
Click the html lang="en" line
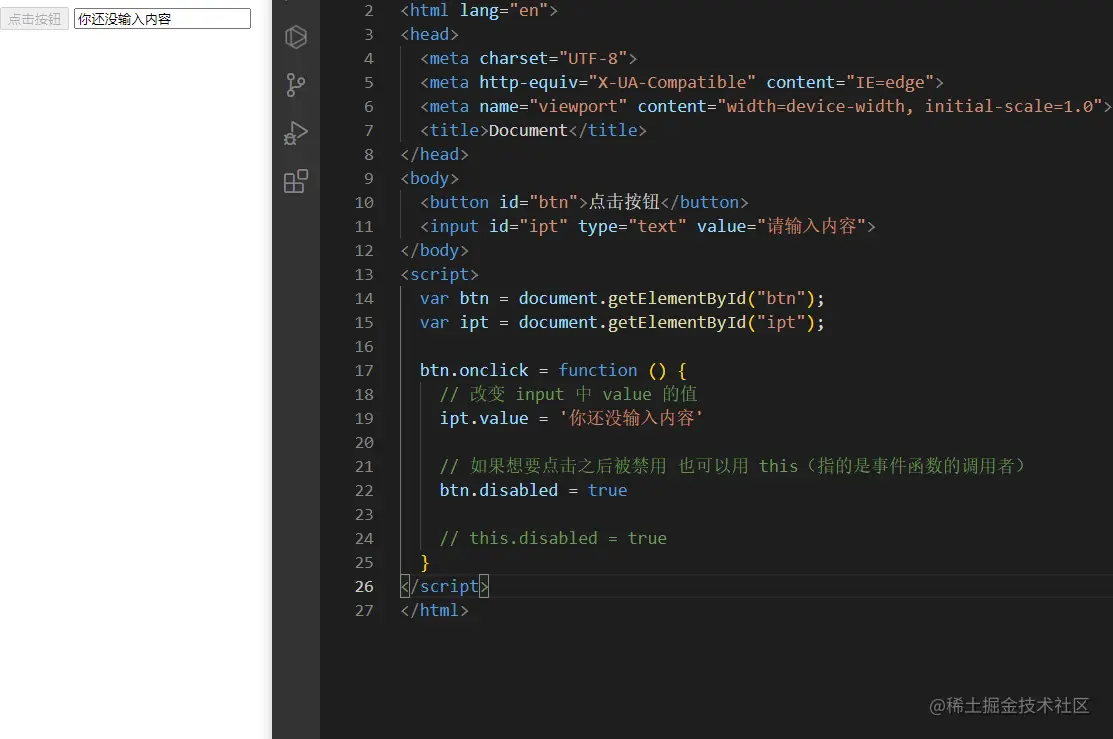coord(479,11)
